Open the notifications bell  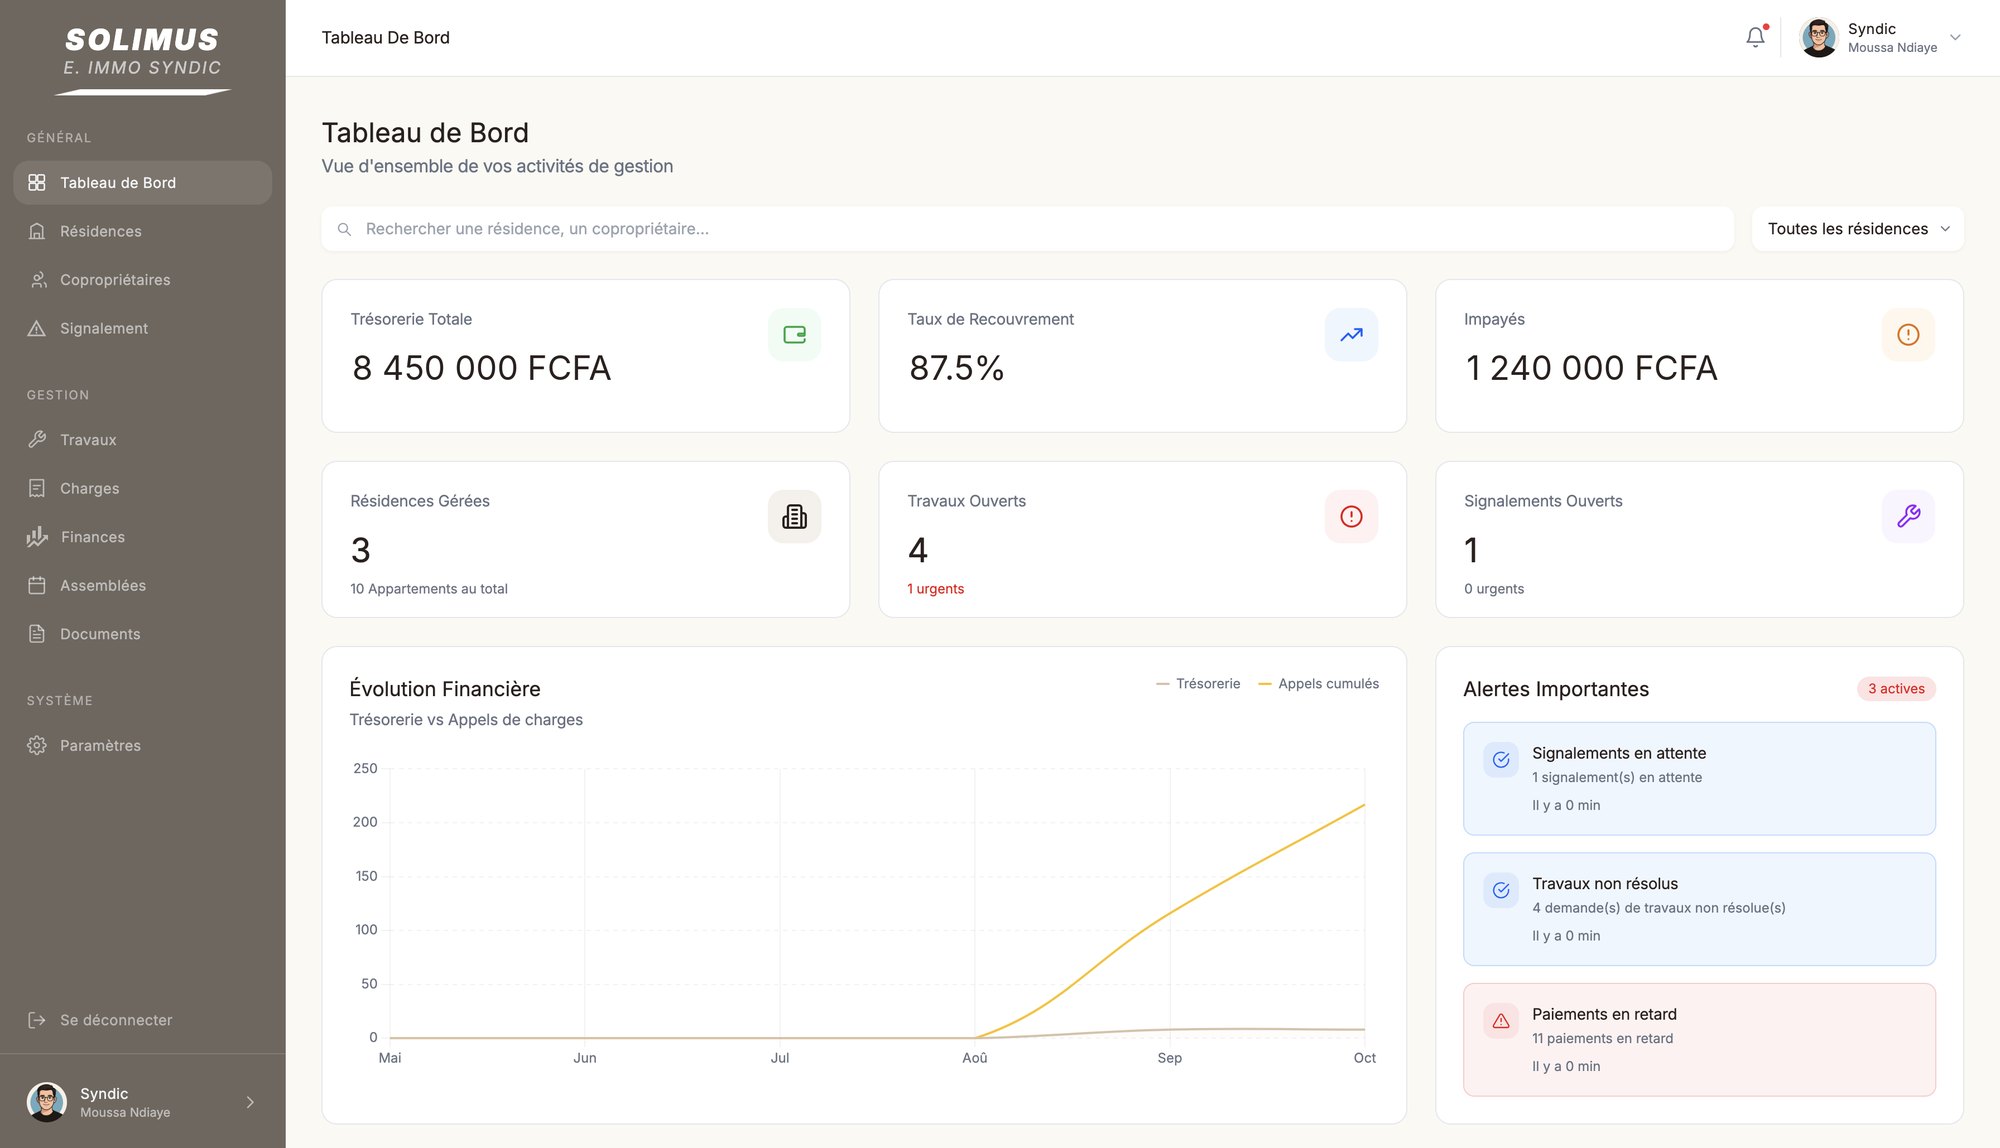1755,37
